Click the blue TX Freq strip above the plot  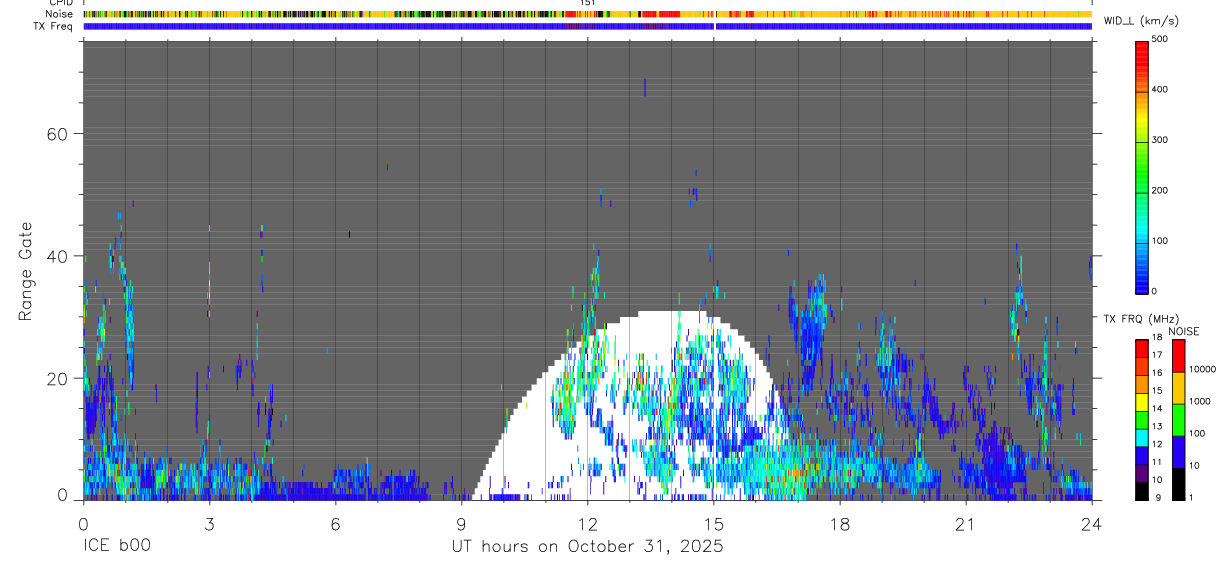tap(587, 26)
